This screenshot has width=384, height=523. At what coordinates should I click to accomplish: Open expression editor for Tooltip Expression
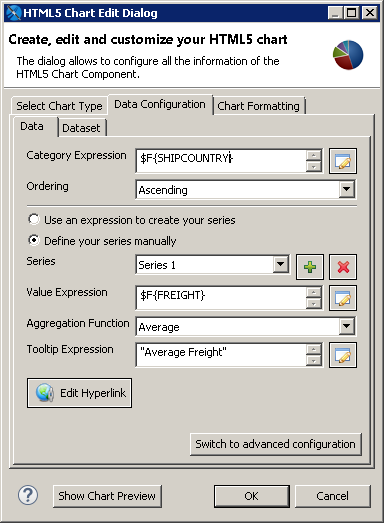click(x=343, y=355)
